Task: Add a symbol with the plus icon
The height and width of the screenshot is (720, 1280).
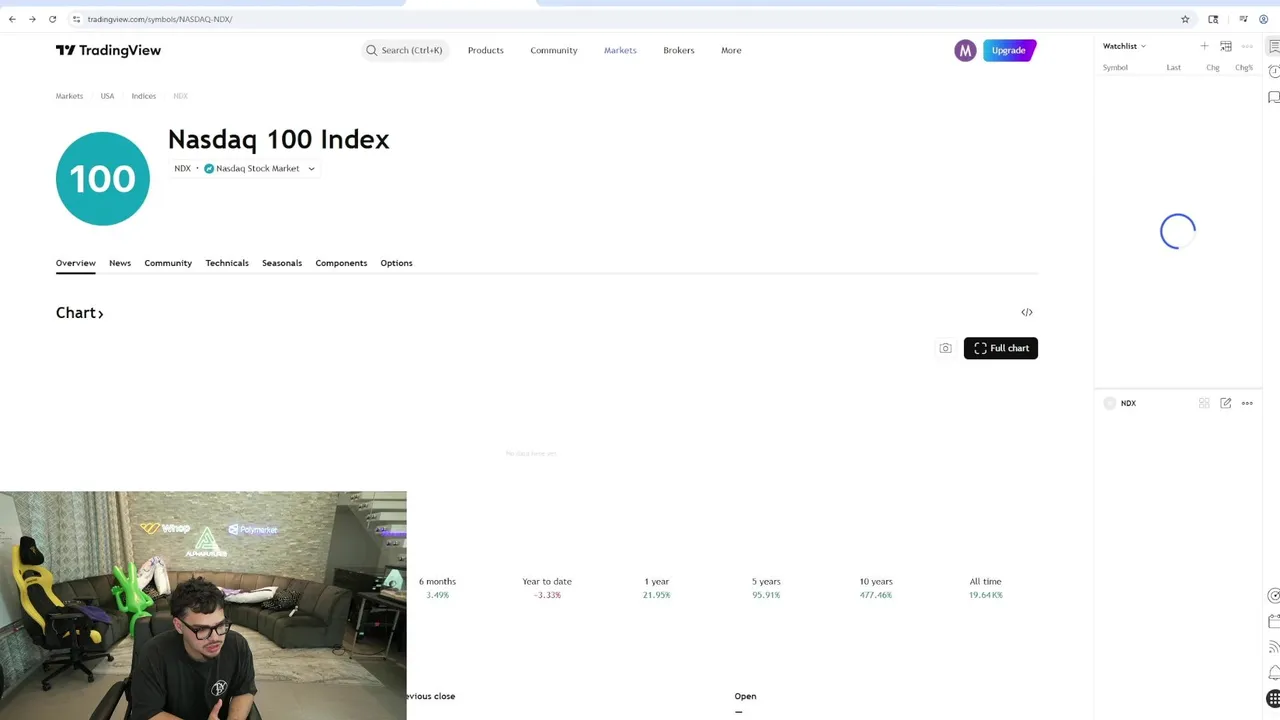Action: (x=1204, y=46)
